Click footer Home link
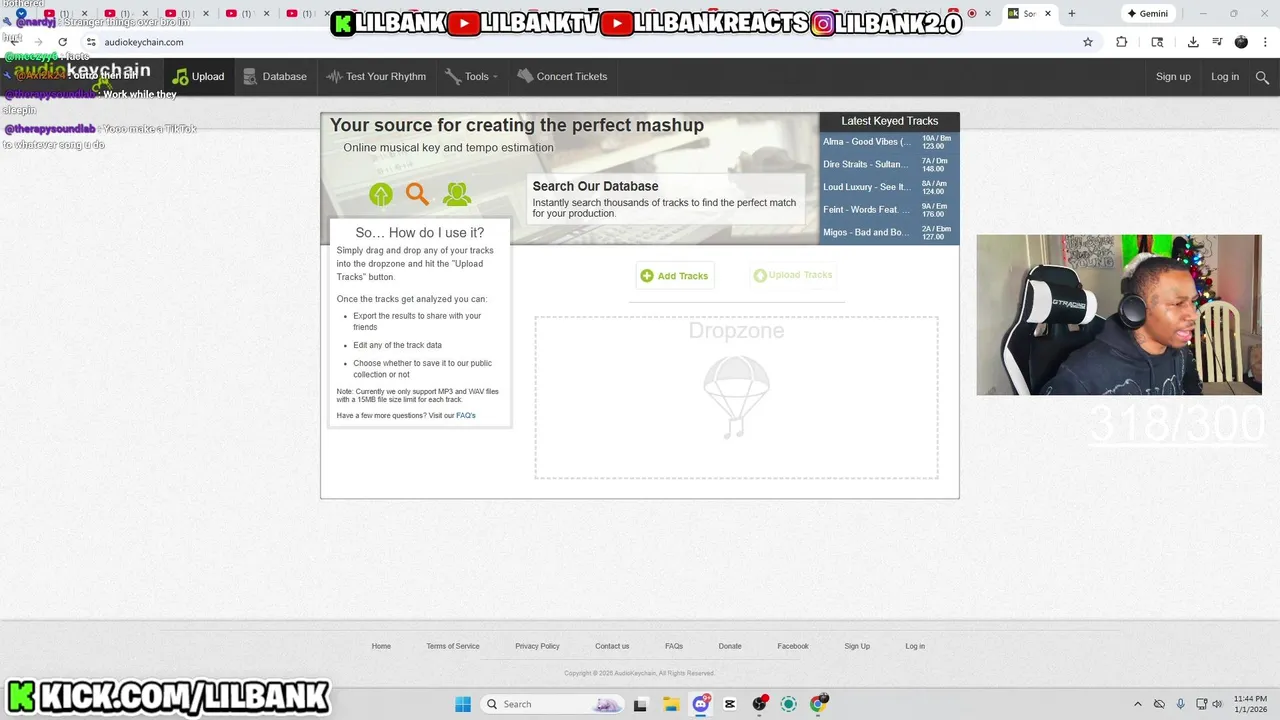The image size is (1280, 720). click(381, 646)
